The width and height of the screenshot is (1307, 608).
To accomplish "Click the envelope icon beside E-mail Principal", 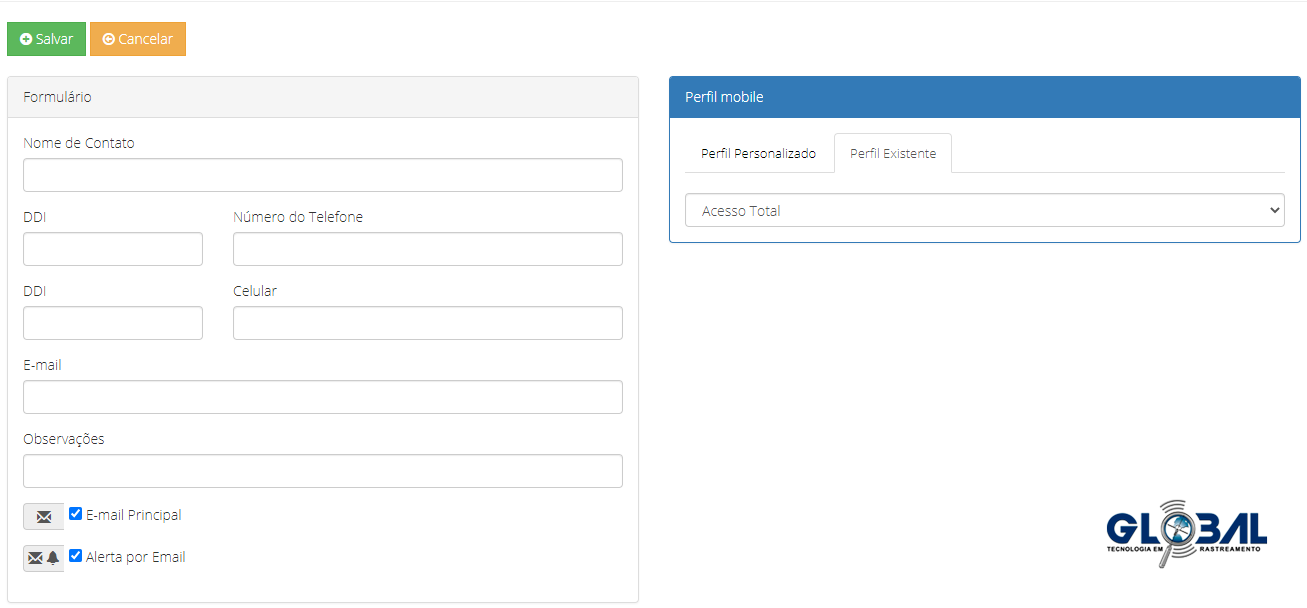I will 43,517.
